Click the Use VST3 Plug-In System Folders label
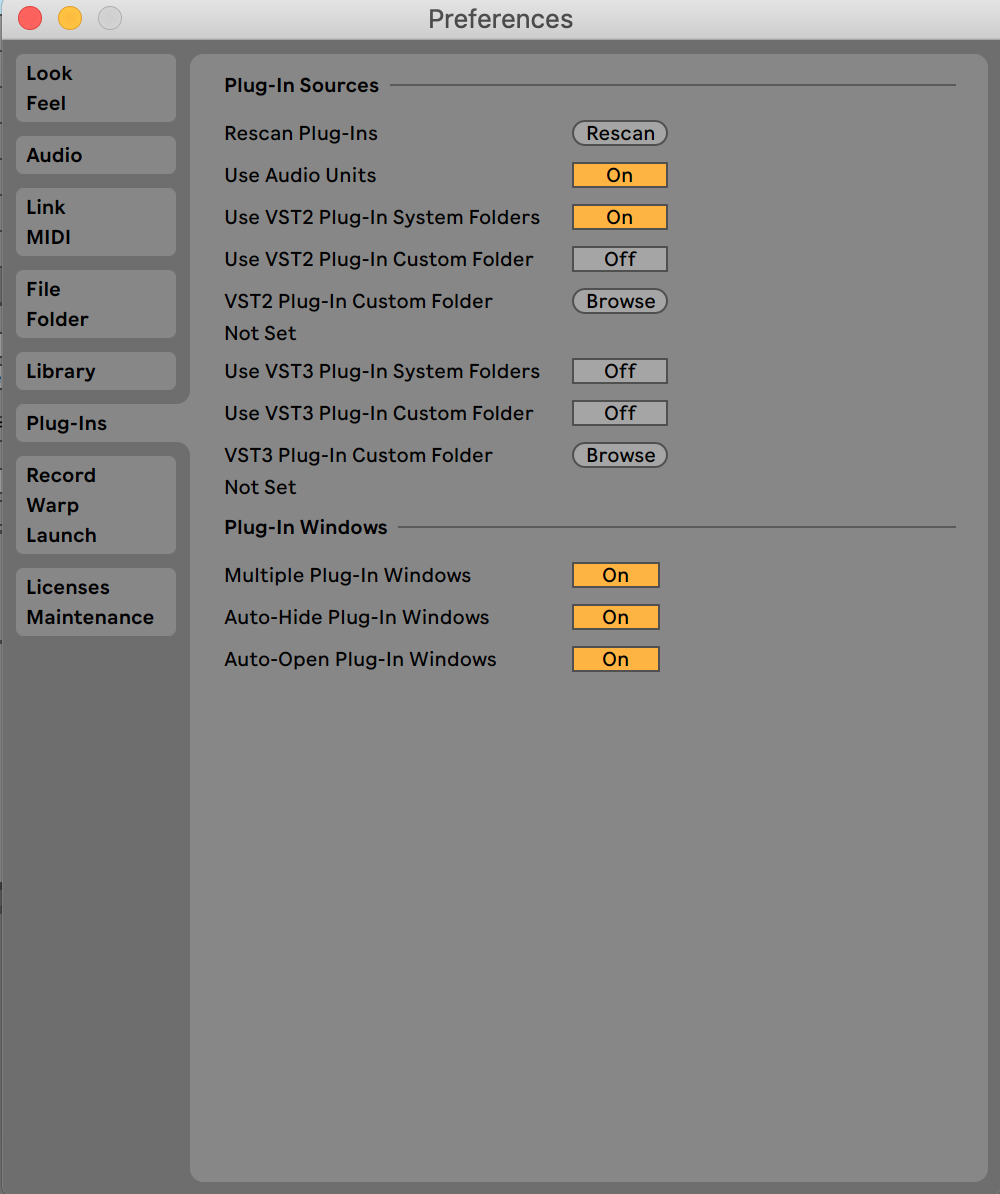1000x1194 pixels. click(x=382, y=371)
